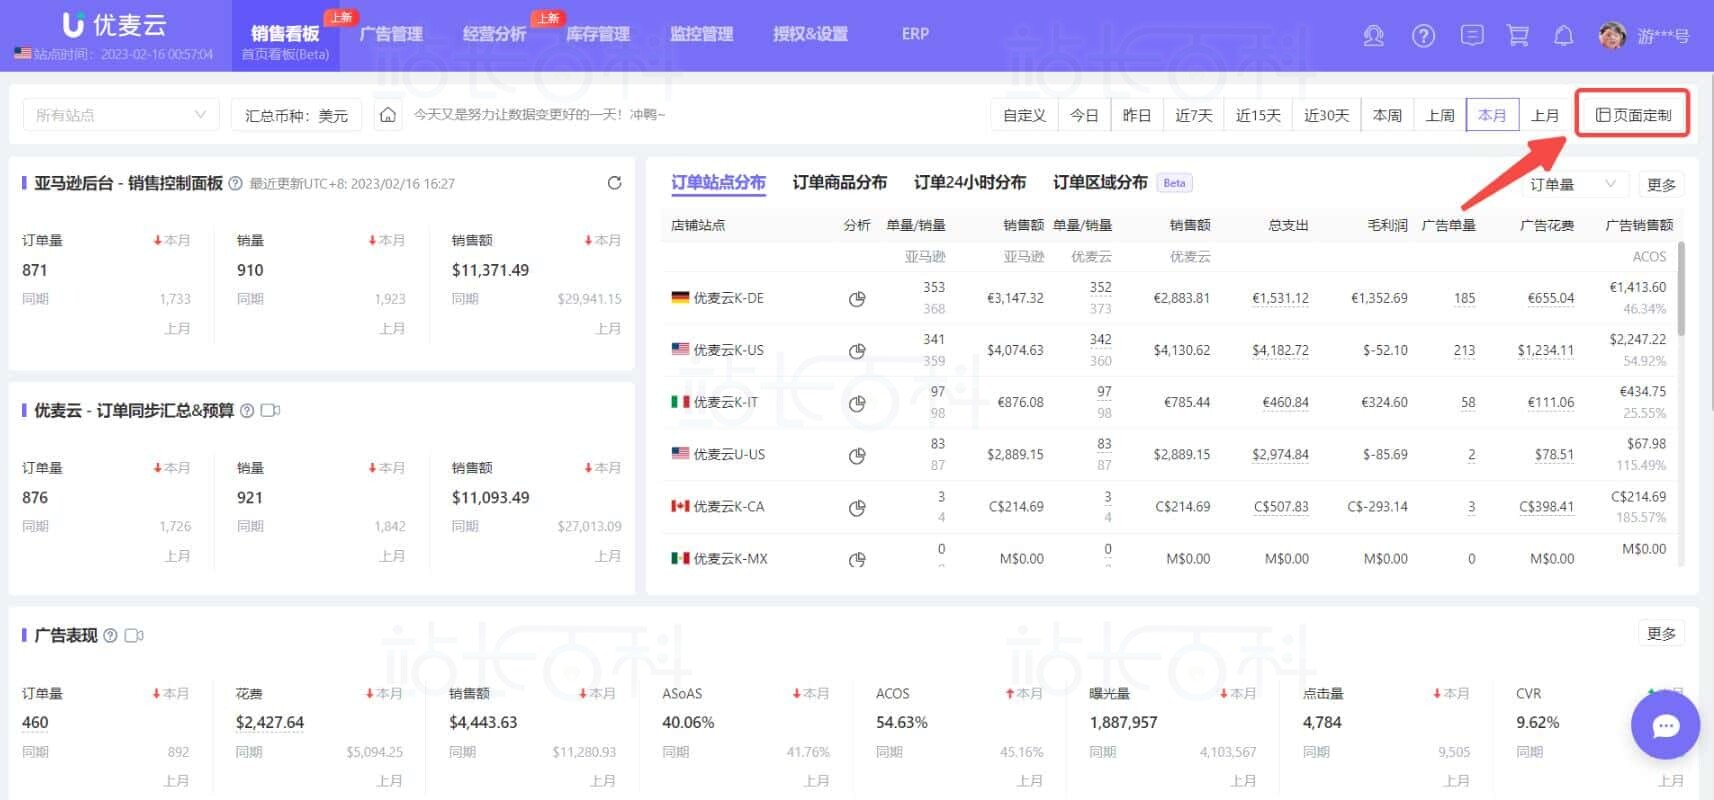The height and width of the screenshot is (800, 1714).
Task: Click the 优麦云K-MX store name
Action: 731,558
